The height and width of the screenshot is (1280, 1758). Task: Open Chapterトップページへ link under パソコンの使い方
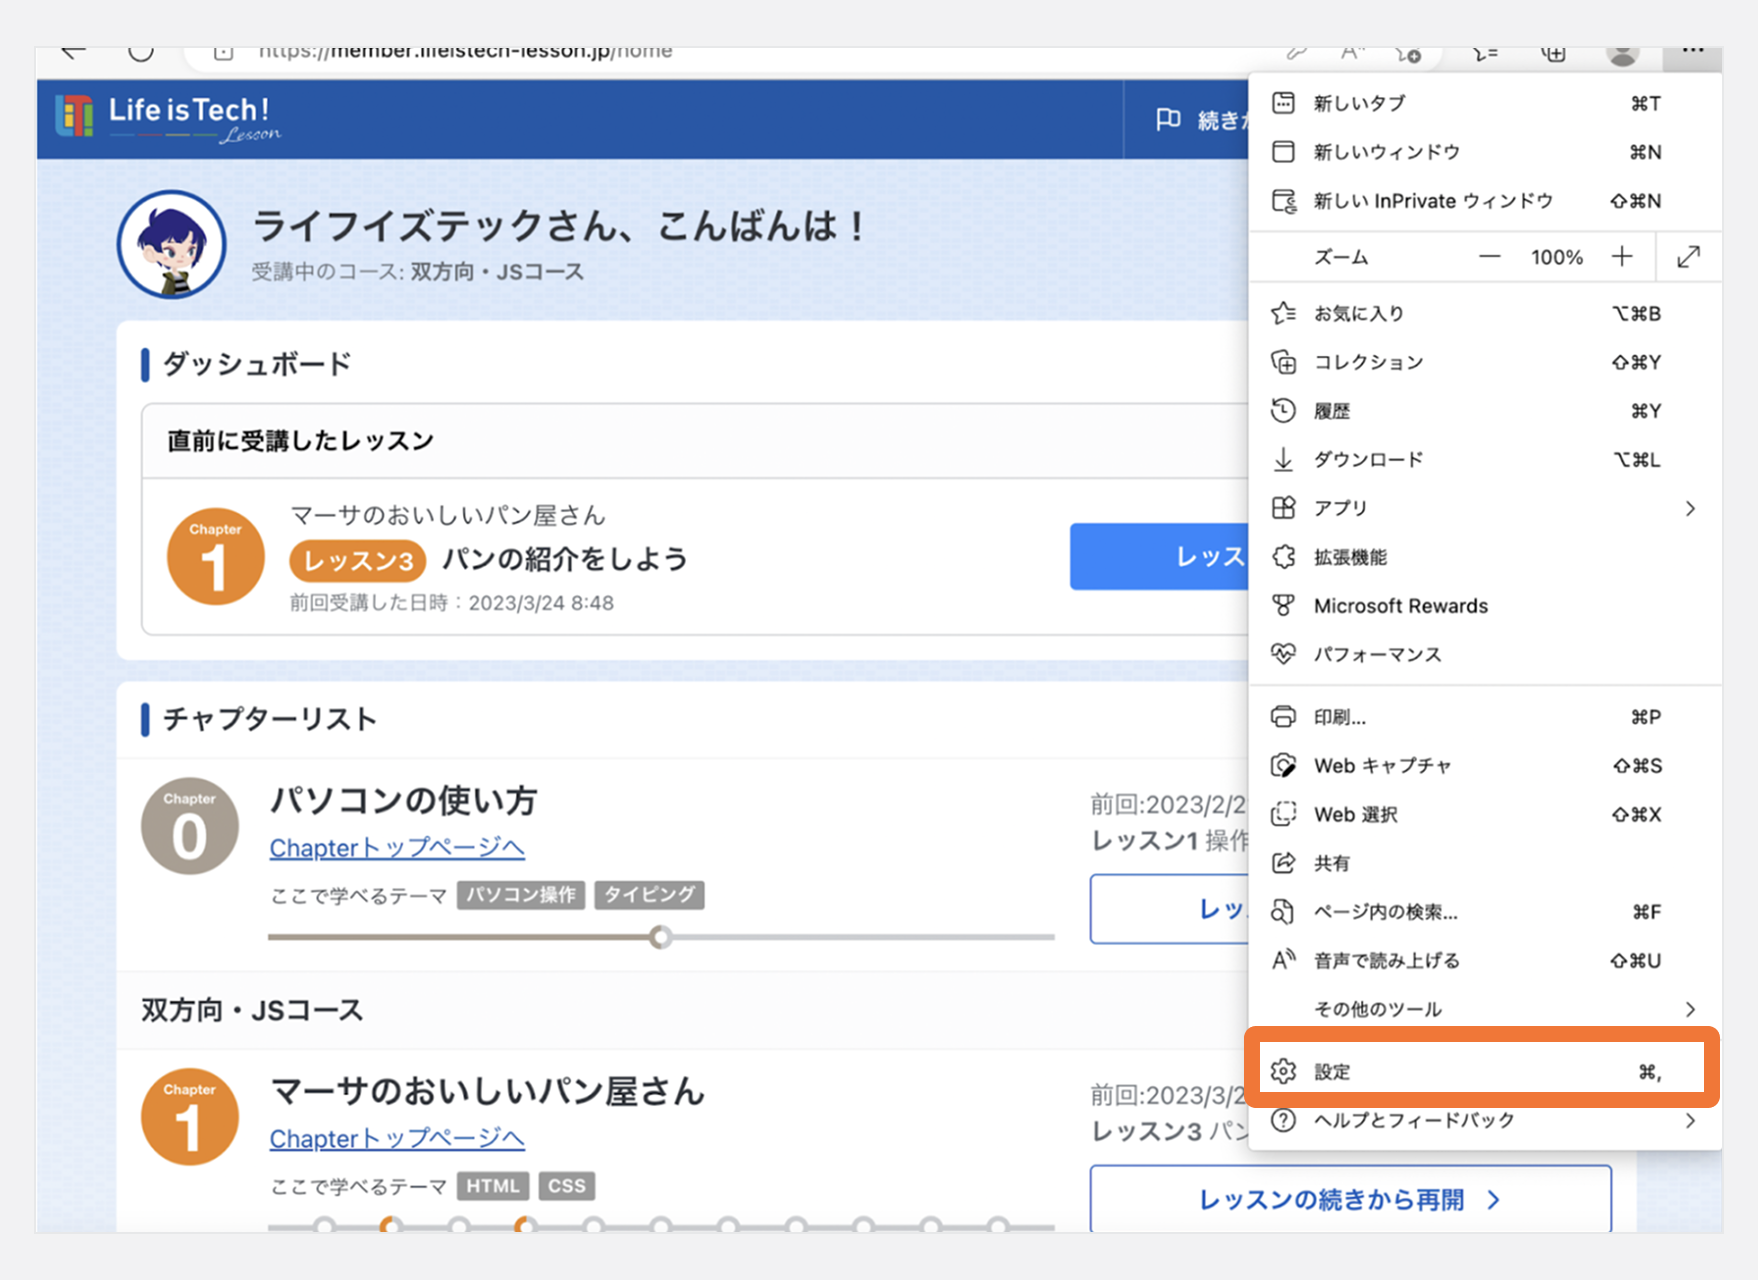coord(396,847)
